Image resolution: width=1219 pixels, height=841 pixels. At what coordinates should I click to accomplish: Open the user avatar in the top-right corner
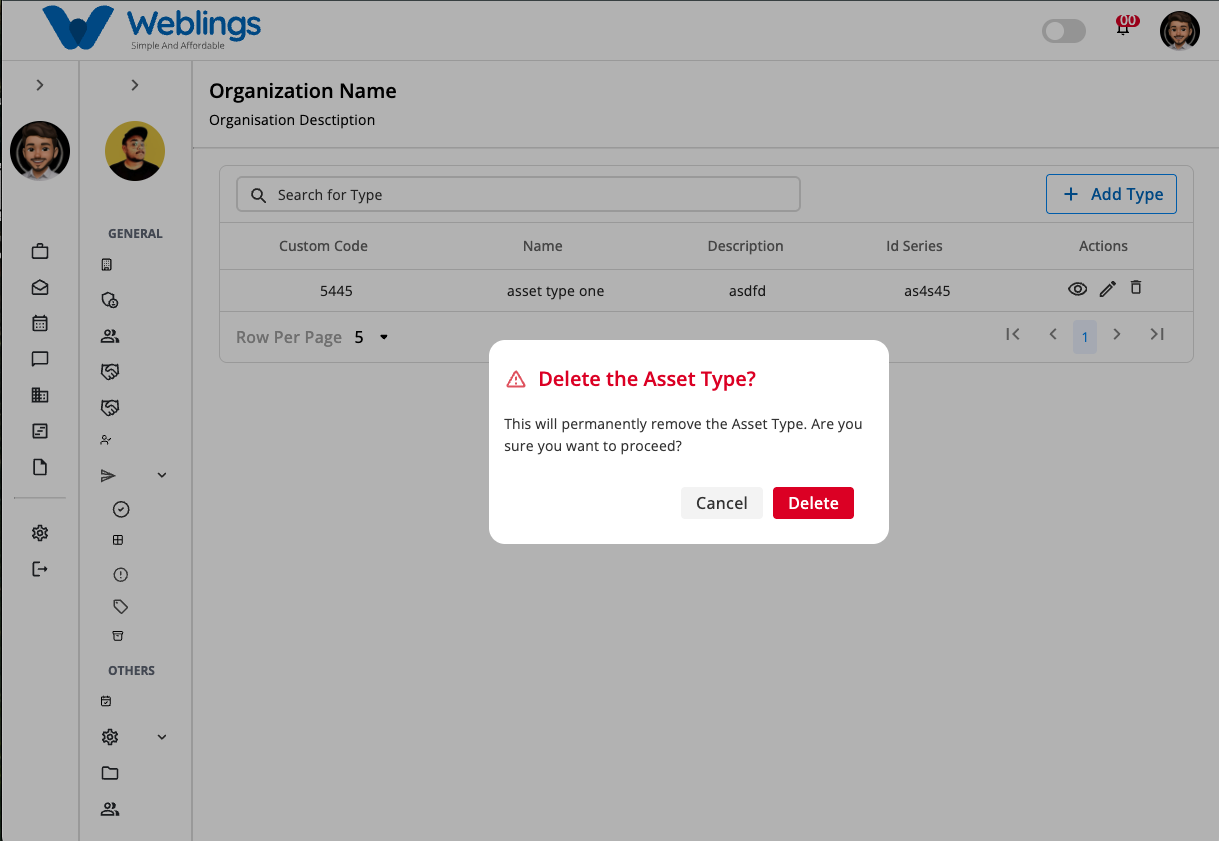pyautogui.click(x=1180, y=30)
